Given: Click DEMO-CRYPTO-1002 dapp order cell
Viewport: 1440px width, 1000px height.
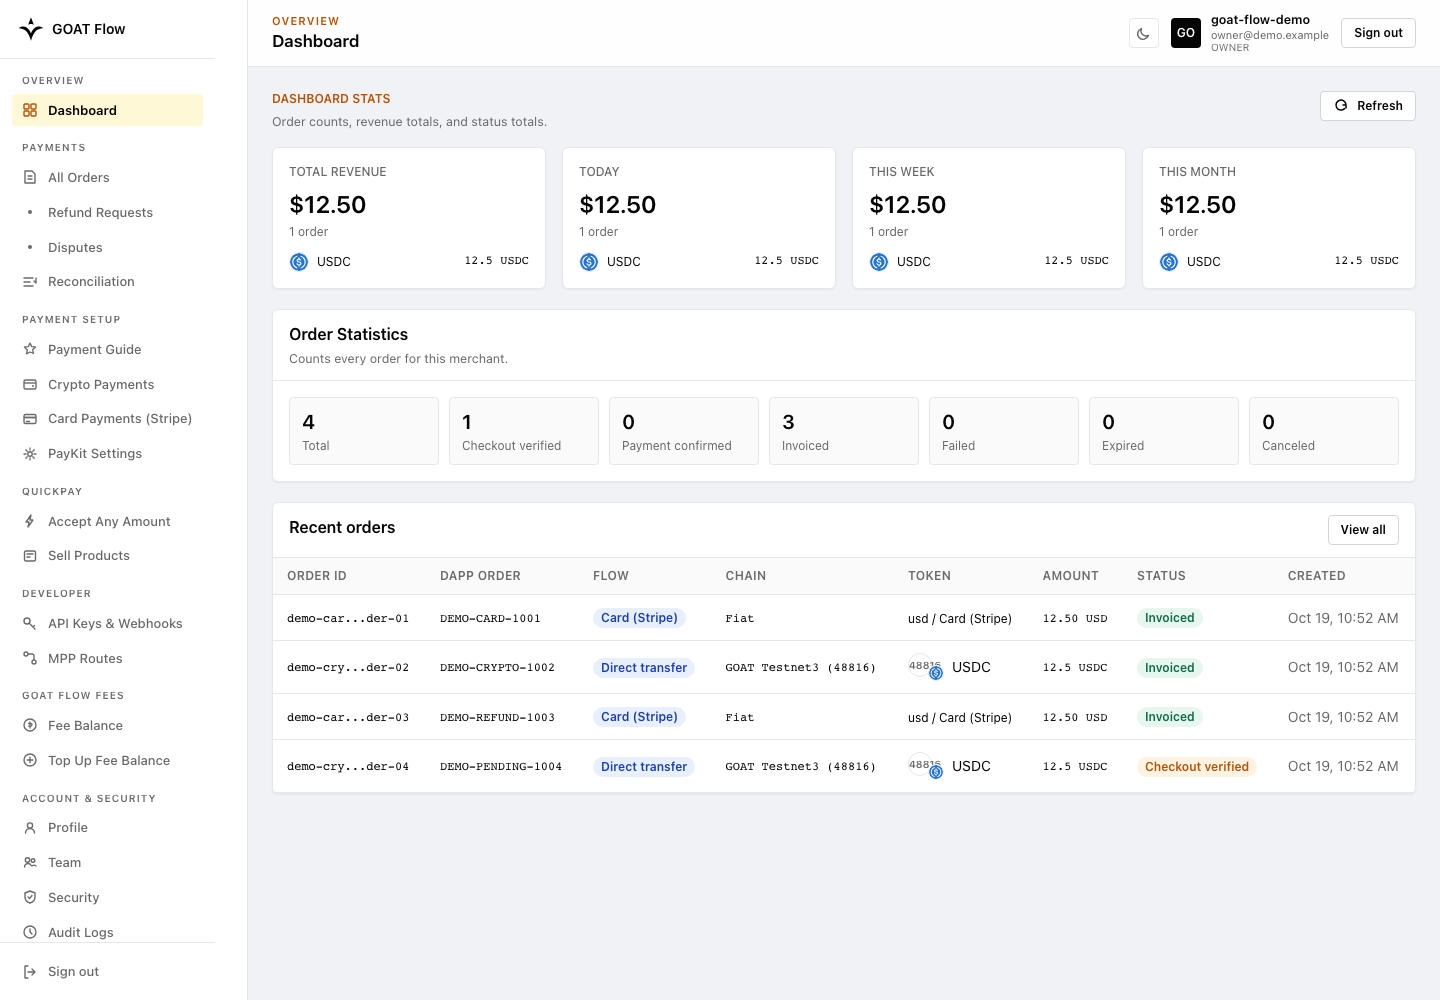Looking at the screenshot, I should coord(497,668).
